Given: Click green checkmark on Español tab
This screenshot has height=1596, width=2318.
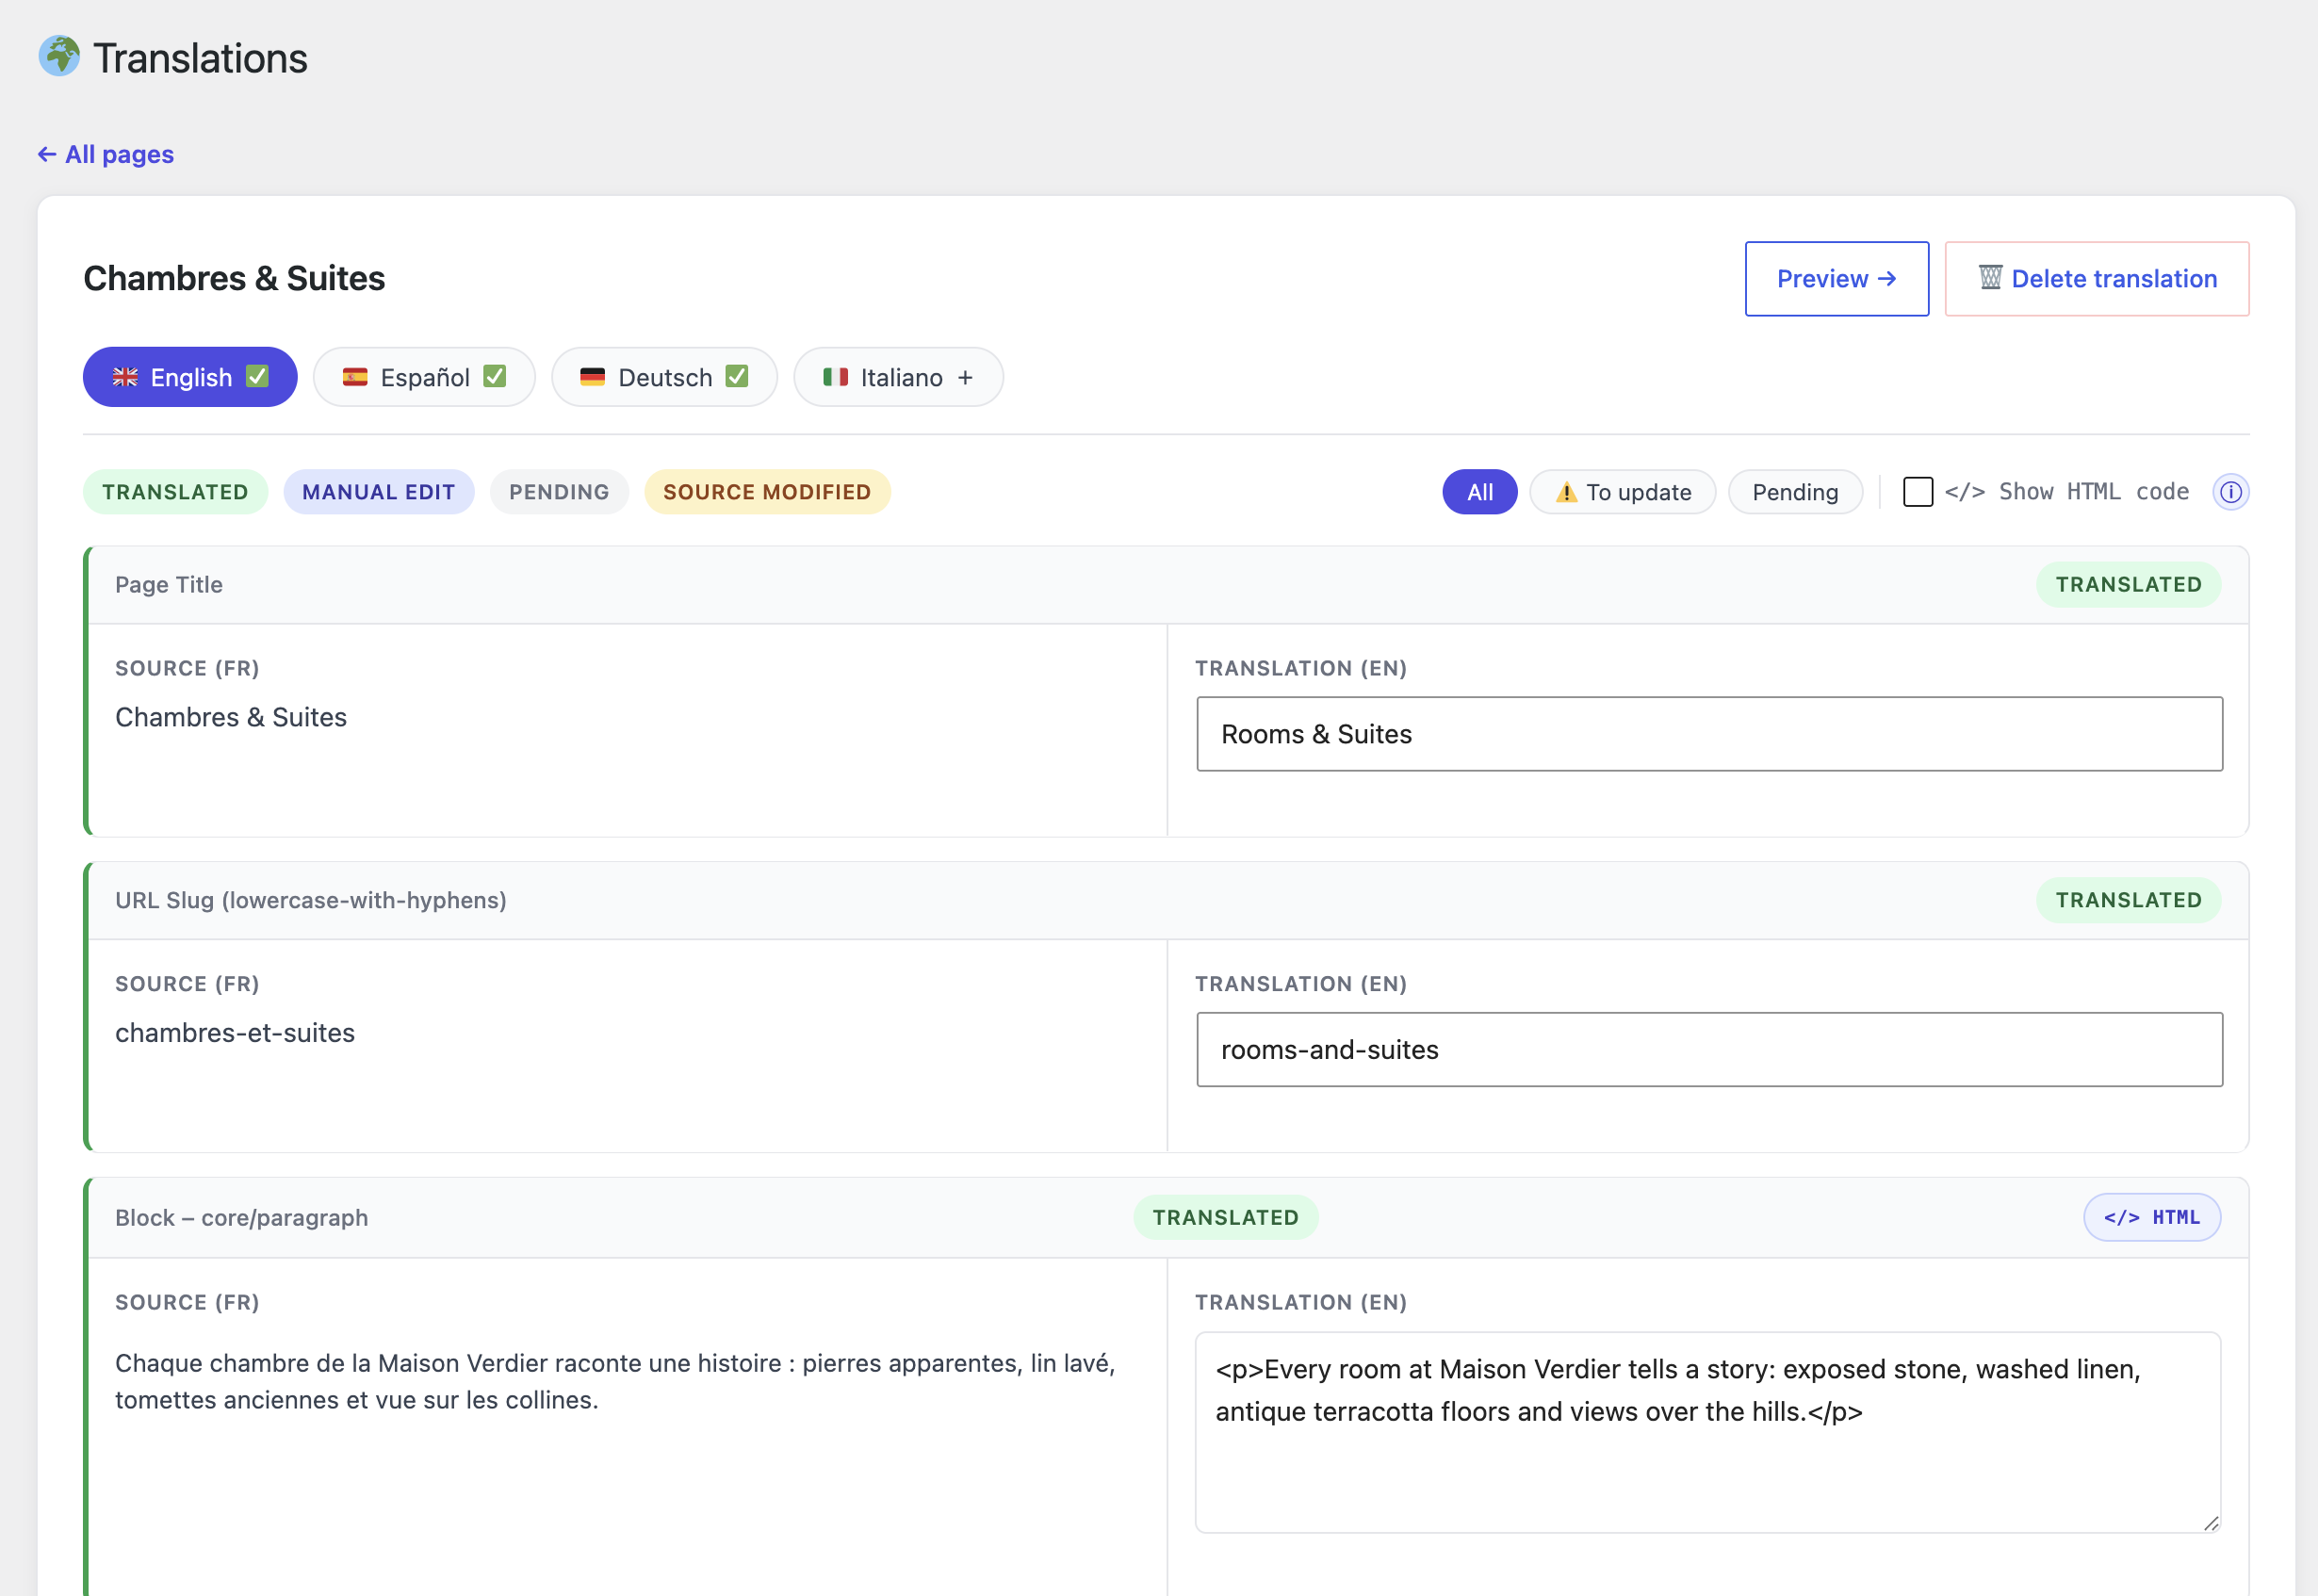Looking at the screenshot, I should coord(494,376).
